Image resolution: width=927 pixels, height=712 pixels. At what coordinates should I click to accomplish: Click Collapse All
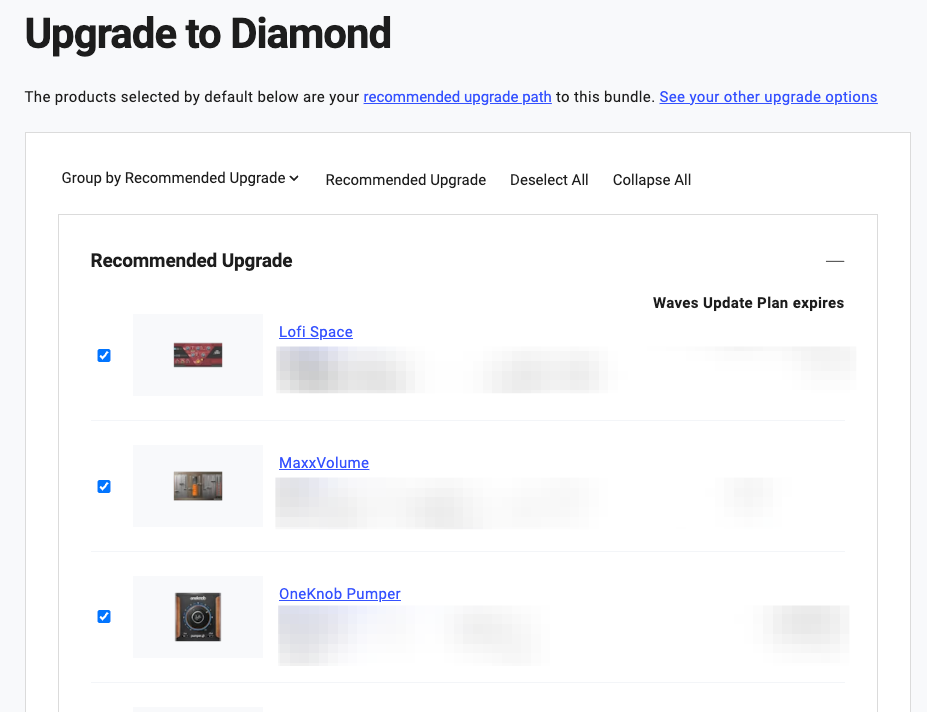point(652,180)
